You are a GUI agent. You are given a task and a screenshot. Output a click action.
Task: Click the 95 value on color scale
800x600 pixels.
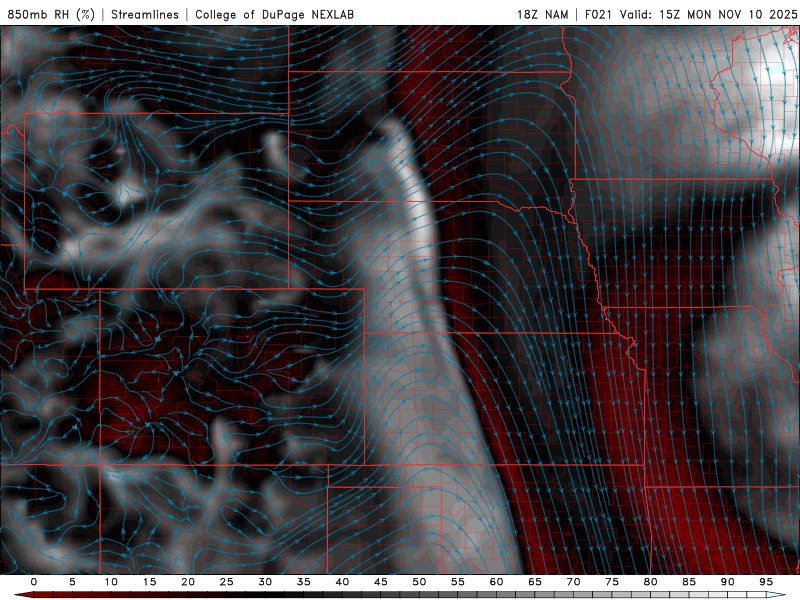point(766,582)
